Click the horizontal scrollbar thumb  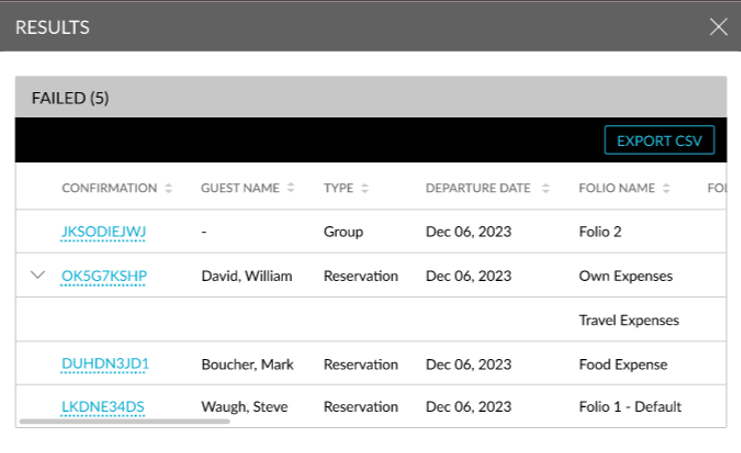[x=125, y=421]
